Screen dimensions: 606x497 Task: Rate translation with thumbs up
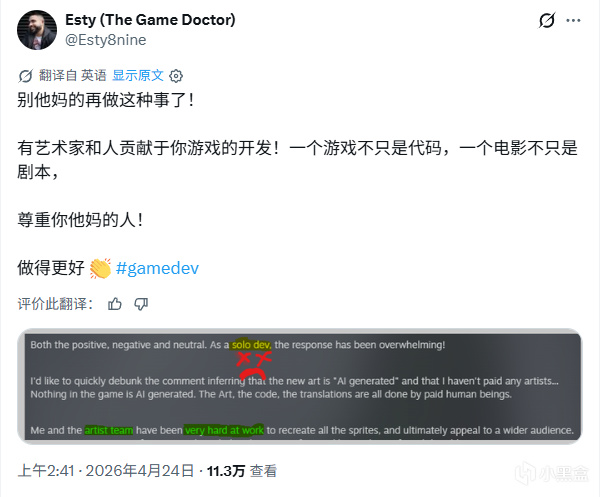click(115, 304)
